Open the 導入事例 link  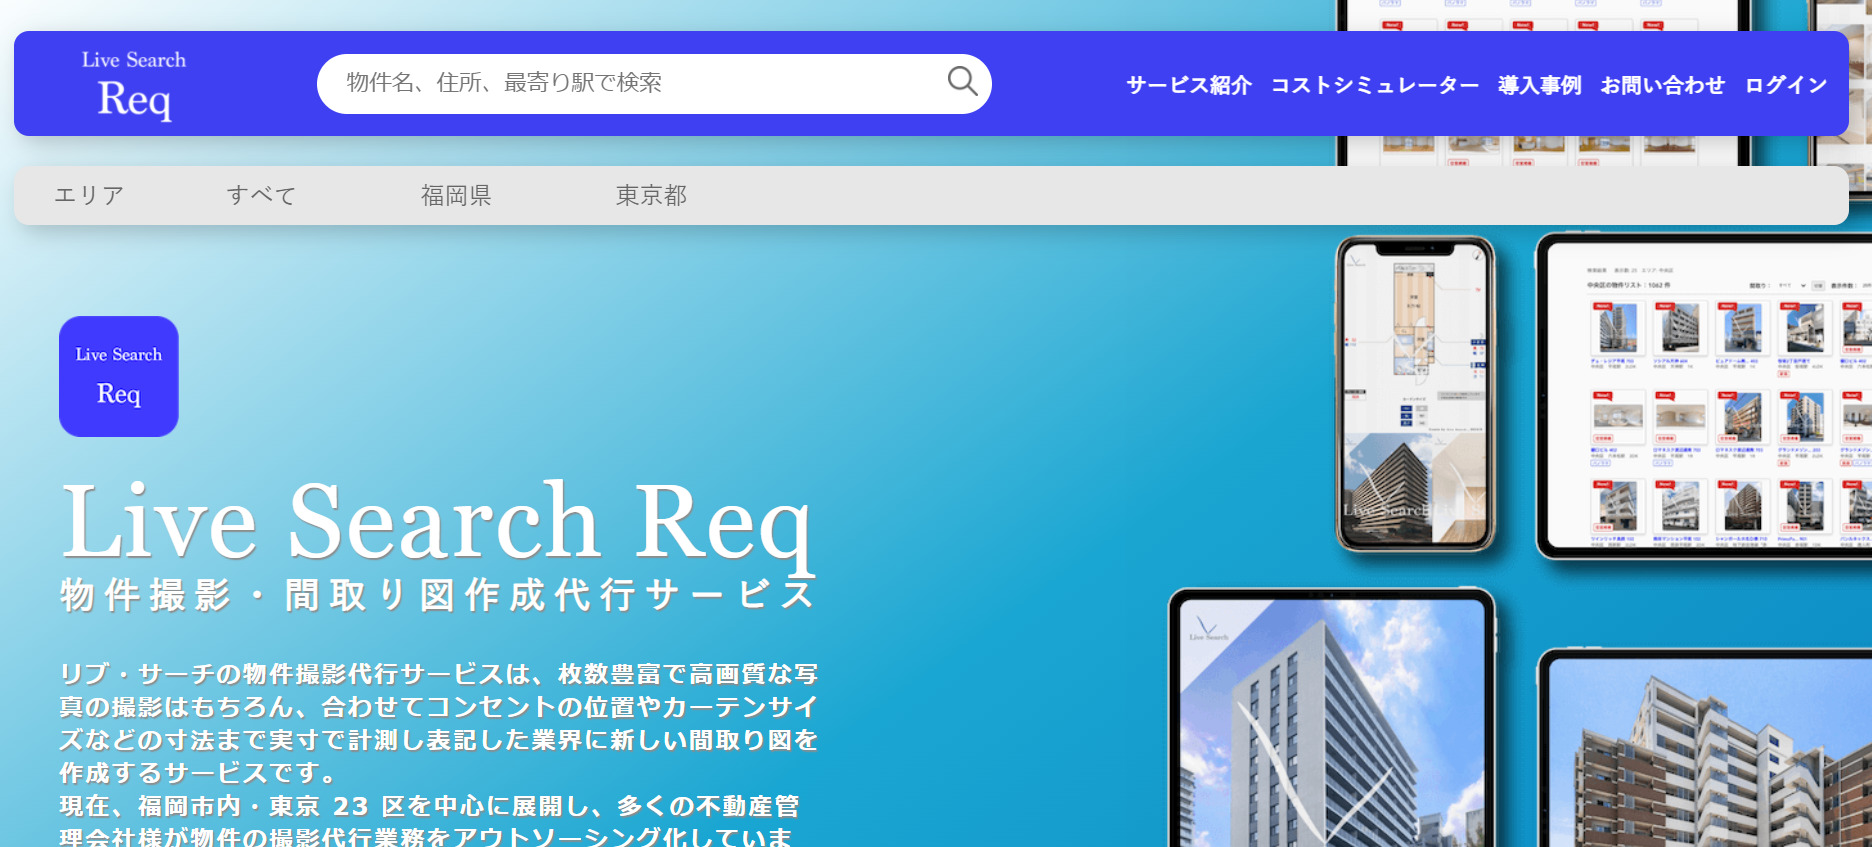1539,86
